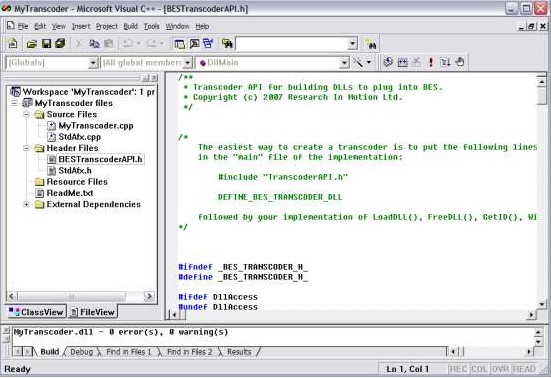The width and height of the screenshot is (551, 378).
Task: Toggle breakpoint with the hand icon
Action: point(460,63)
